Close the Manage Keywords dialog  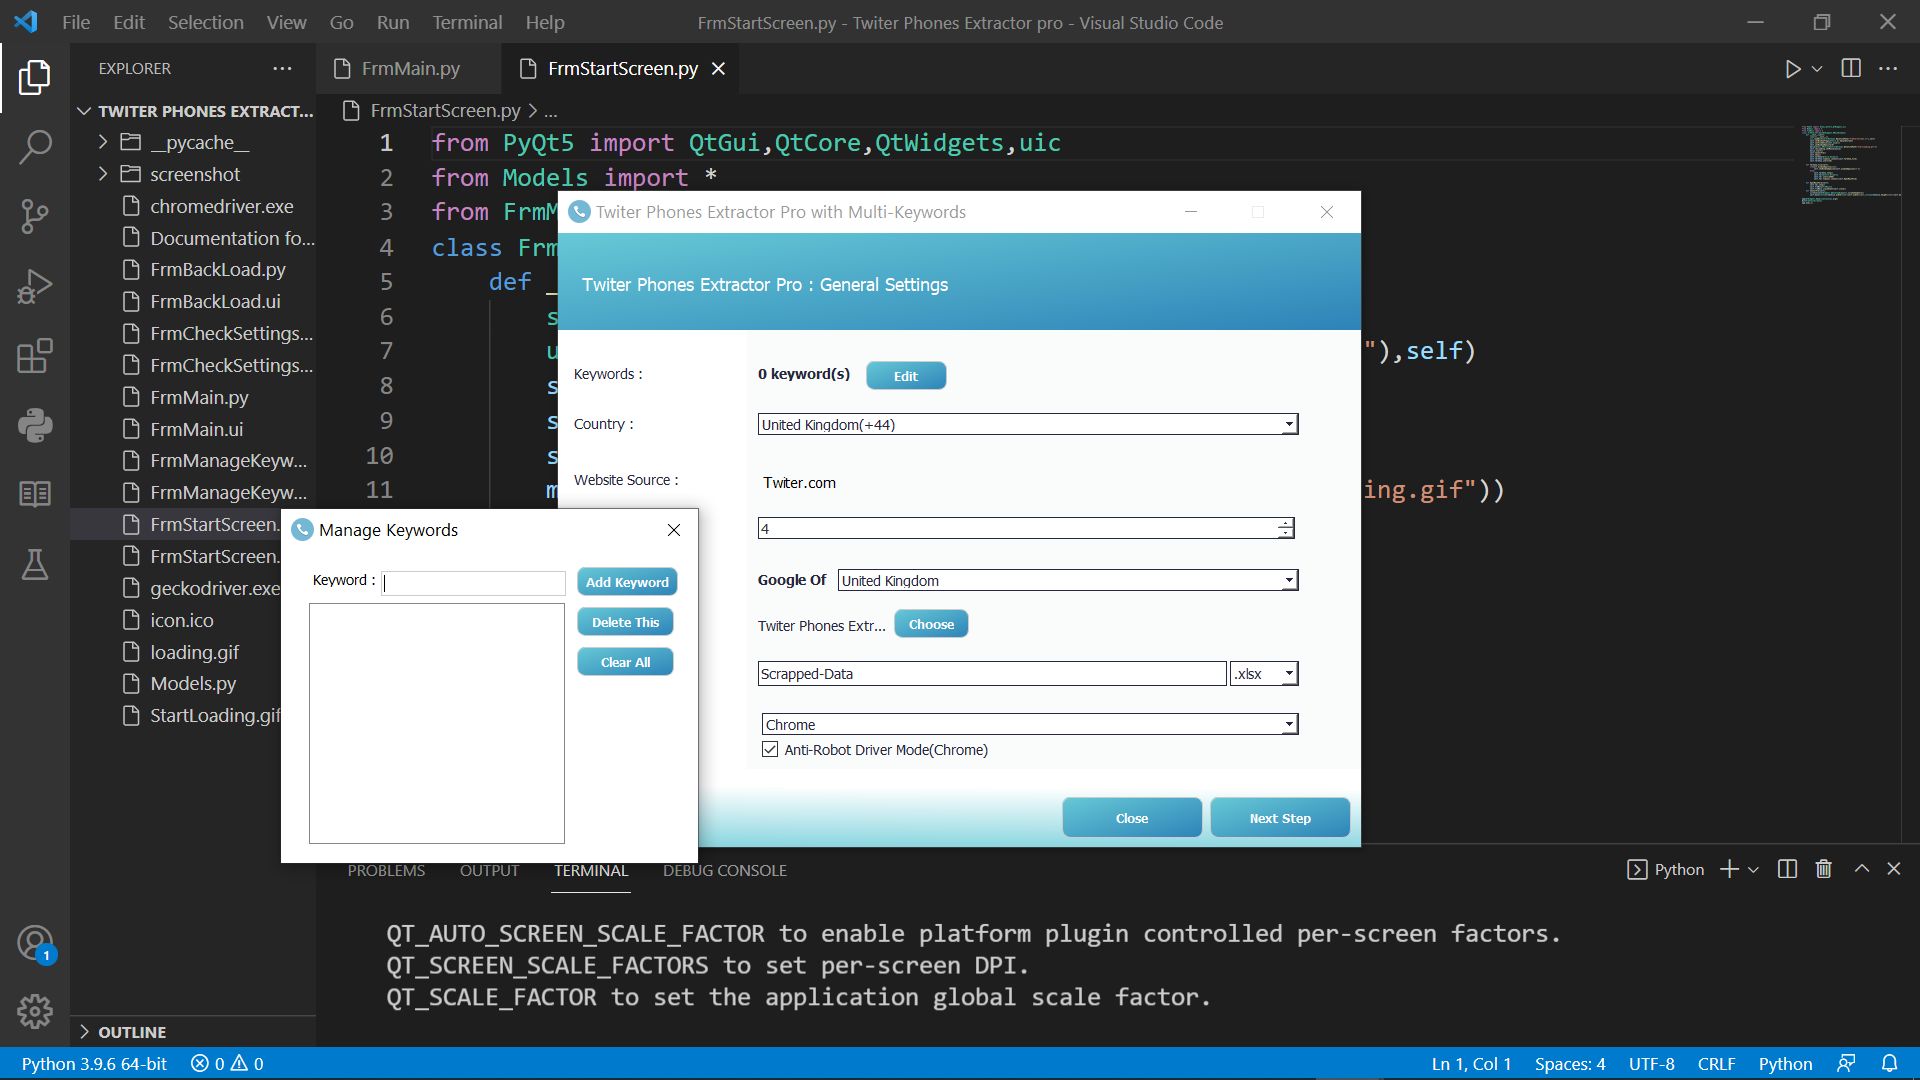pyautogui.click(x=674, y=530)
